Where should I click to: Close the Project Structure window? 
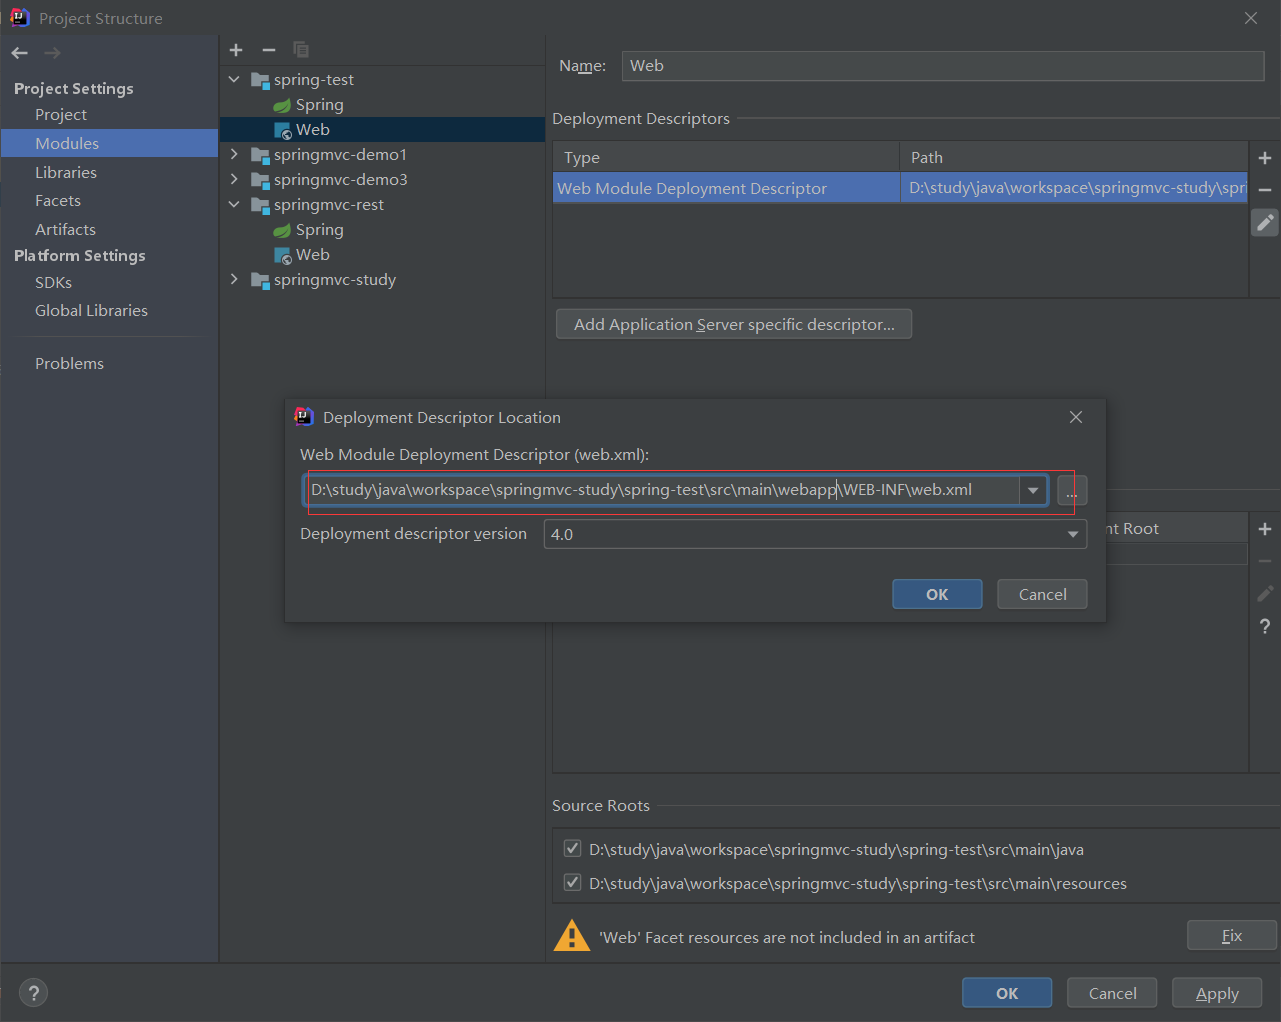pos(1251,18)
